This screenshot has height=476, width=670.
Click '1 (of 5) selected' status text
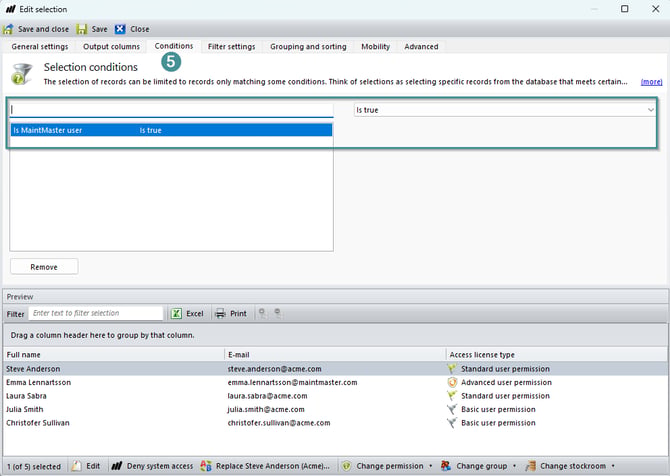pos(34,466)
